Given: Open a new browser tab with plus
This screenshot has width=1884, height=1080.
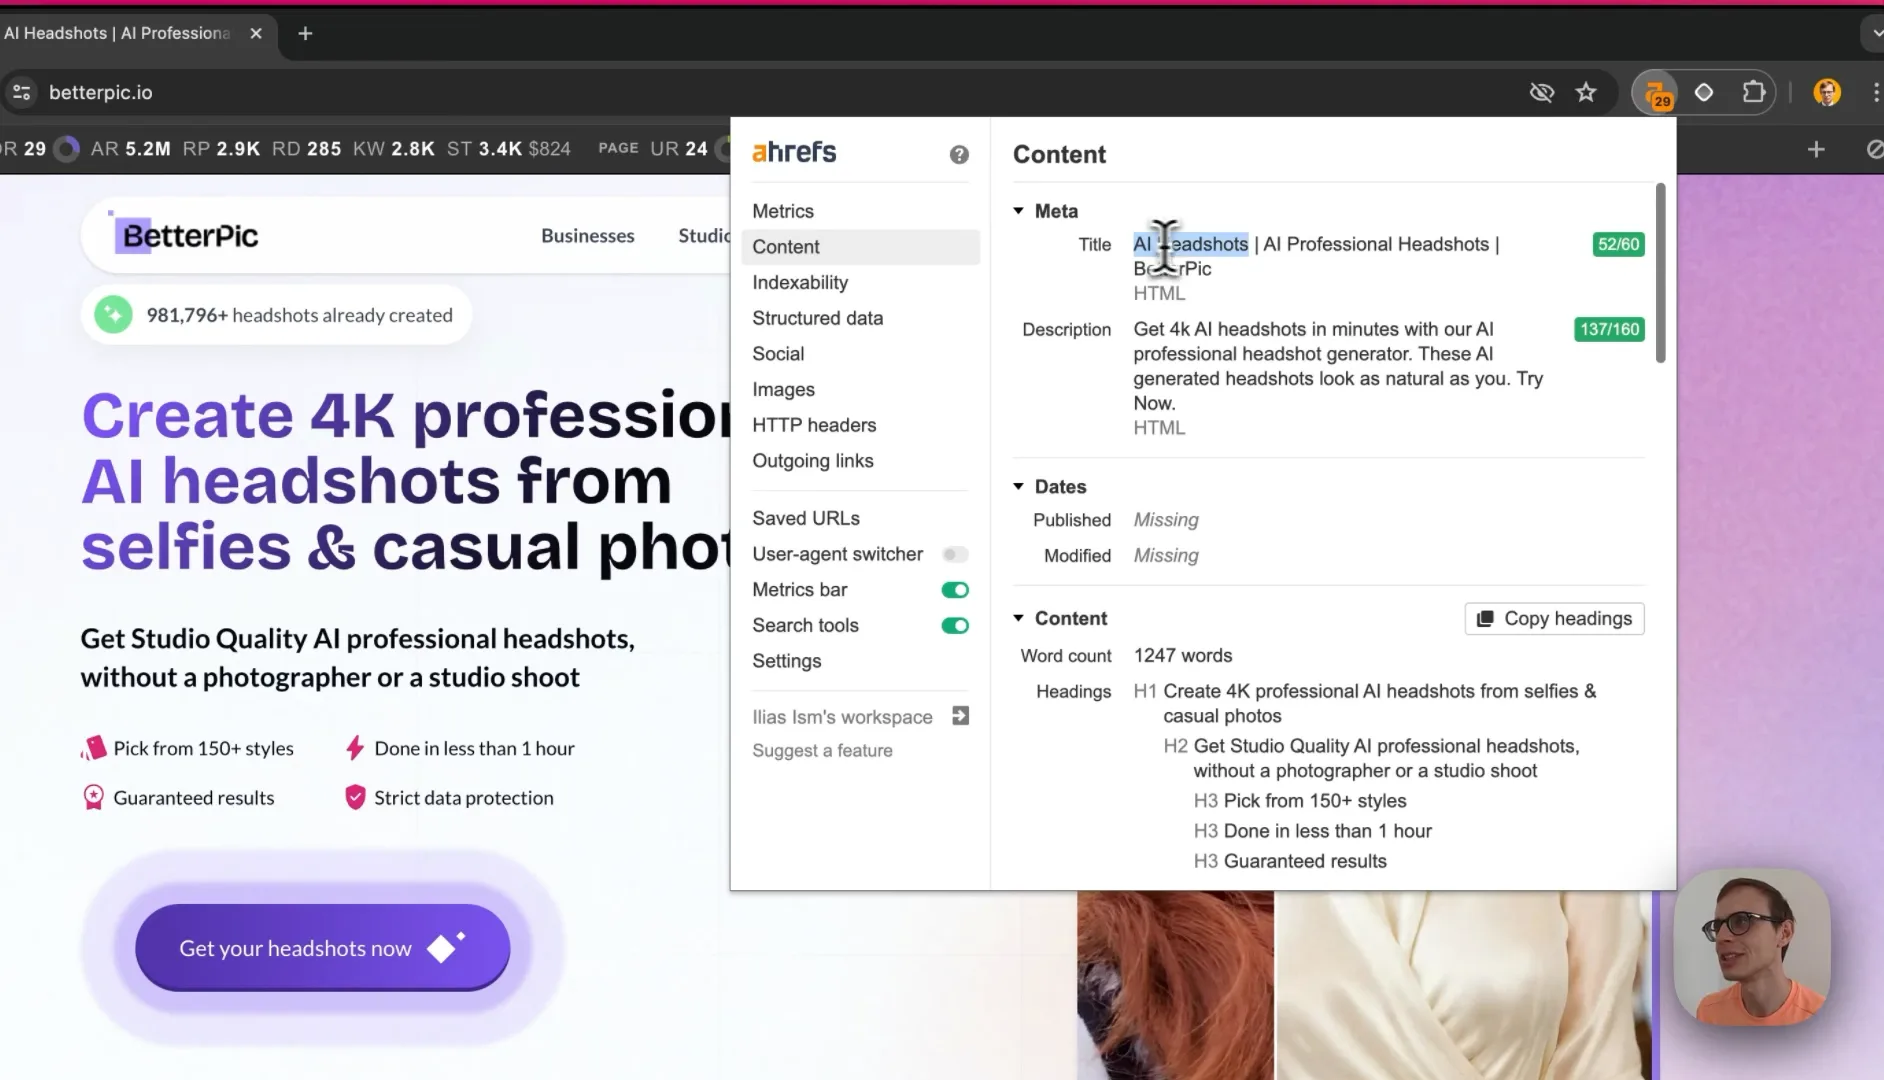Looking at the screenshot, I should coord(305,34).
